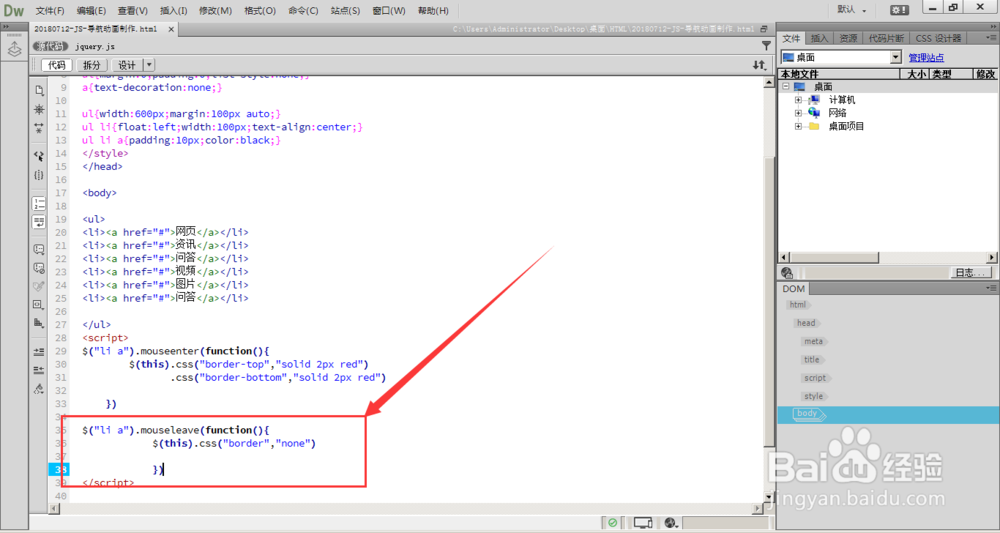Click the 源代码 source code button
This screenshot has width=1000, height=533.
click(x=50, y=47)
